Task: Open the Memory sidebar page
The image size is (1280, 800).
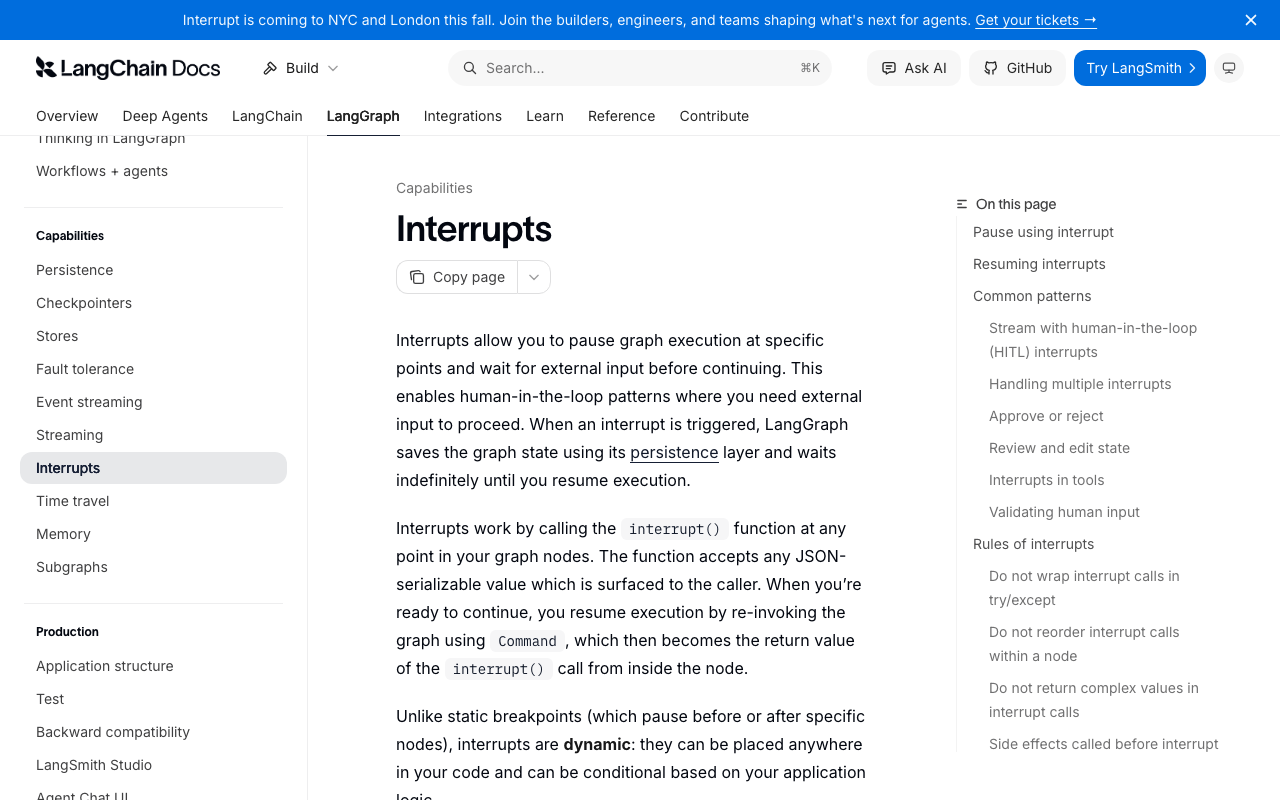Action: [x=153, y=534]
